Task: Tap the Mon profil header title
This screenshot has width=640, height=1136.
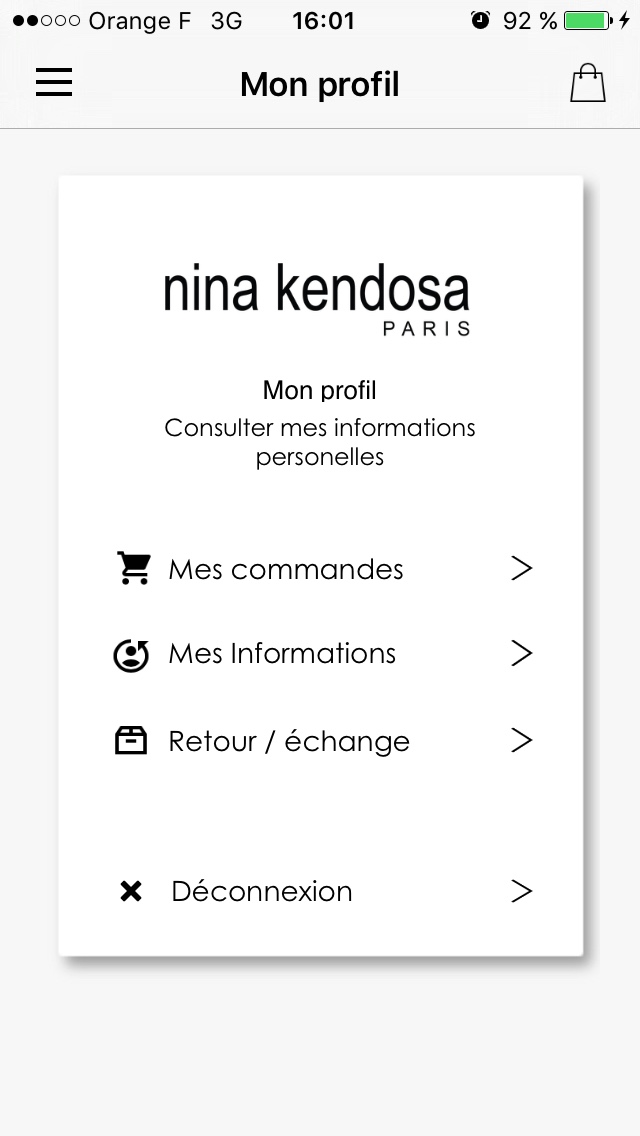Action: click(x=320, y=85)
